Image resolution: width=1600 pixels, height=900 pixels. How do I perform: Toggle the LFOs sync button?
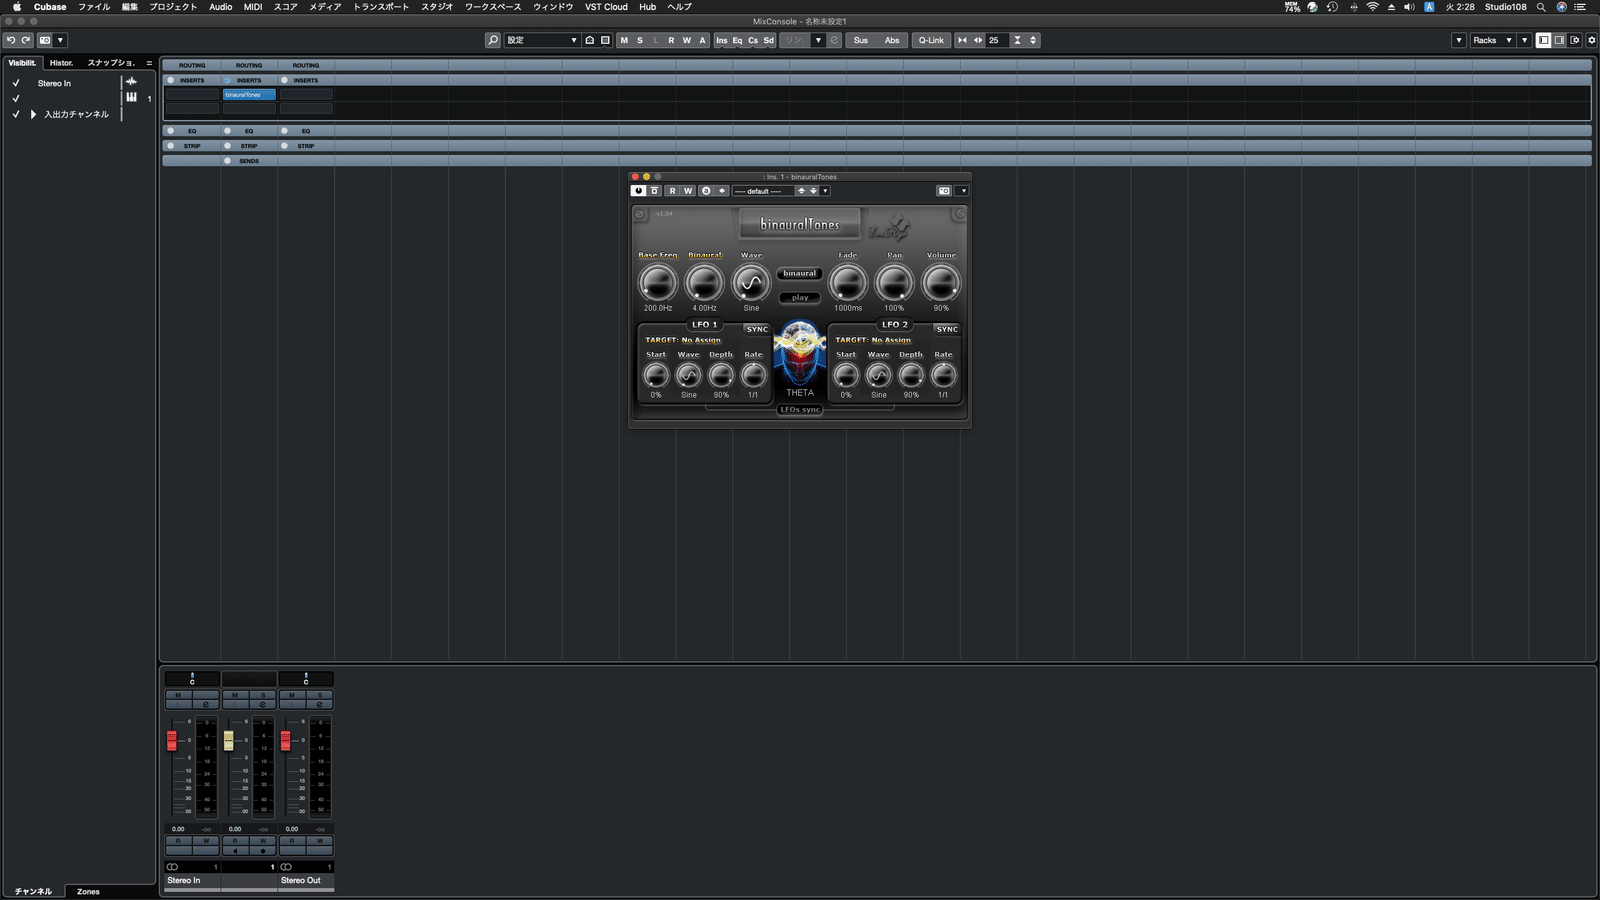tap(800, 409)
